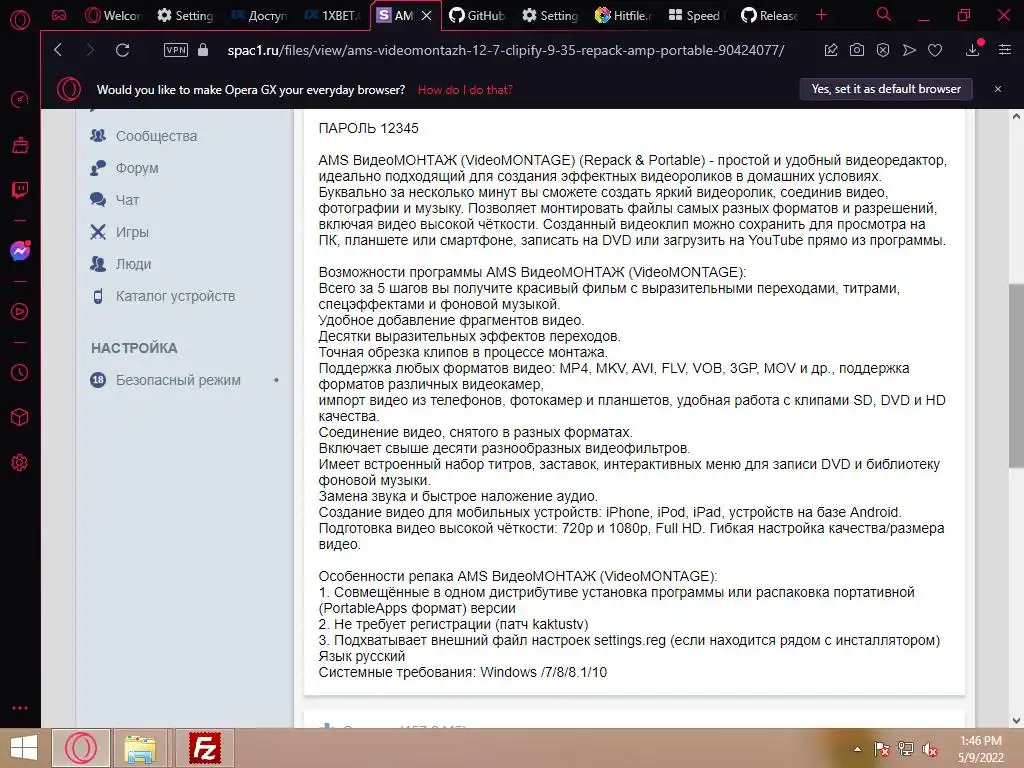Open the Player sidebar icon
This screenshot has width=1024, height=768.
(x=20, y=312)
